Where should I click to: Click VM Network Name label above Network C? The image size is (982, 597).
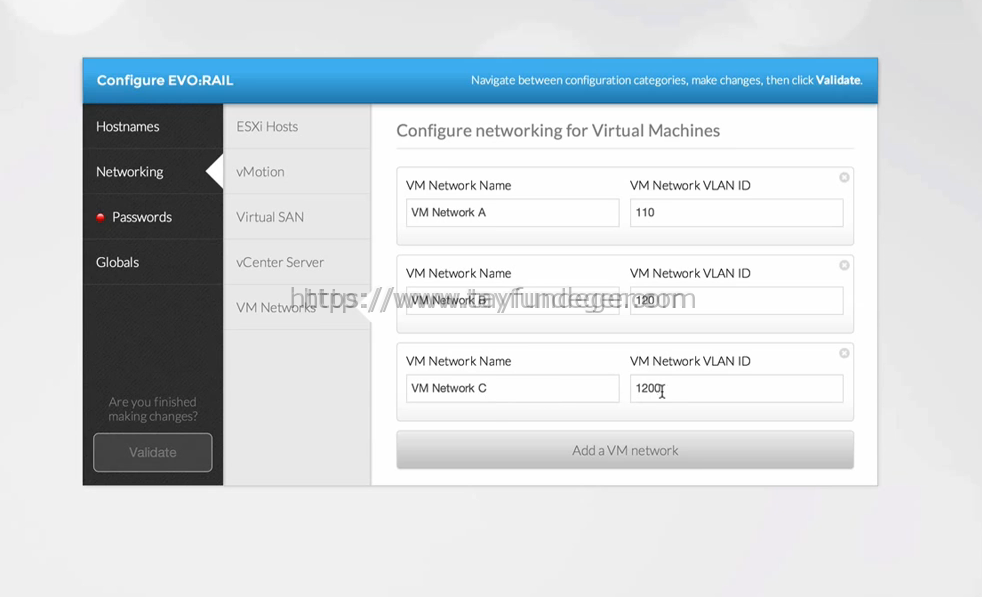pyautogui.click(x=458, y=361)
